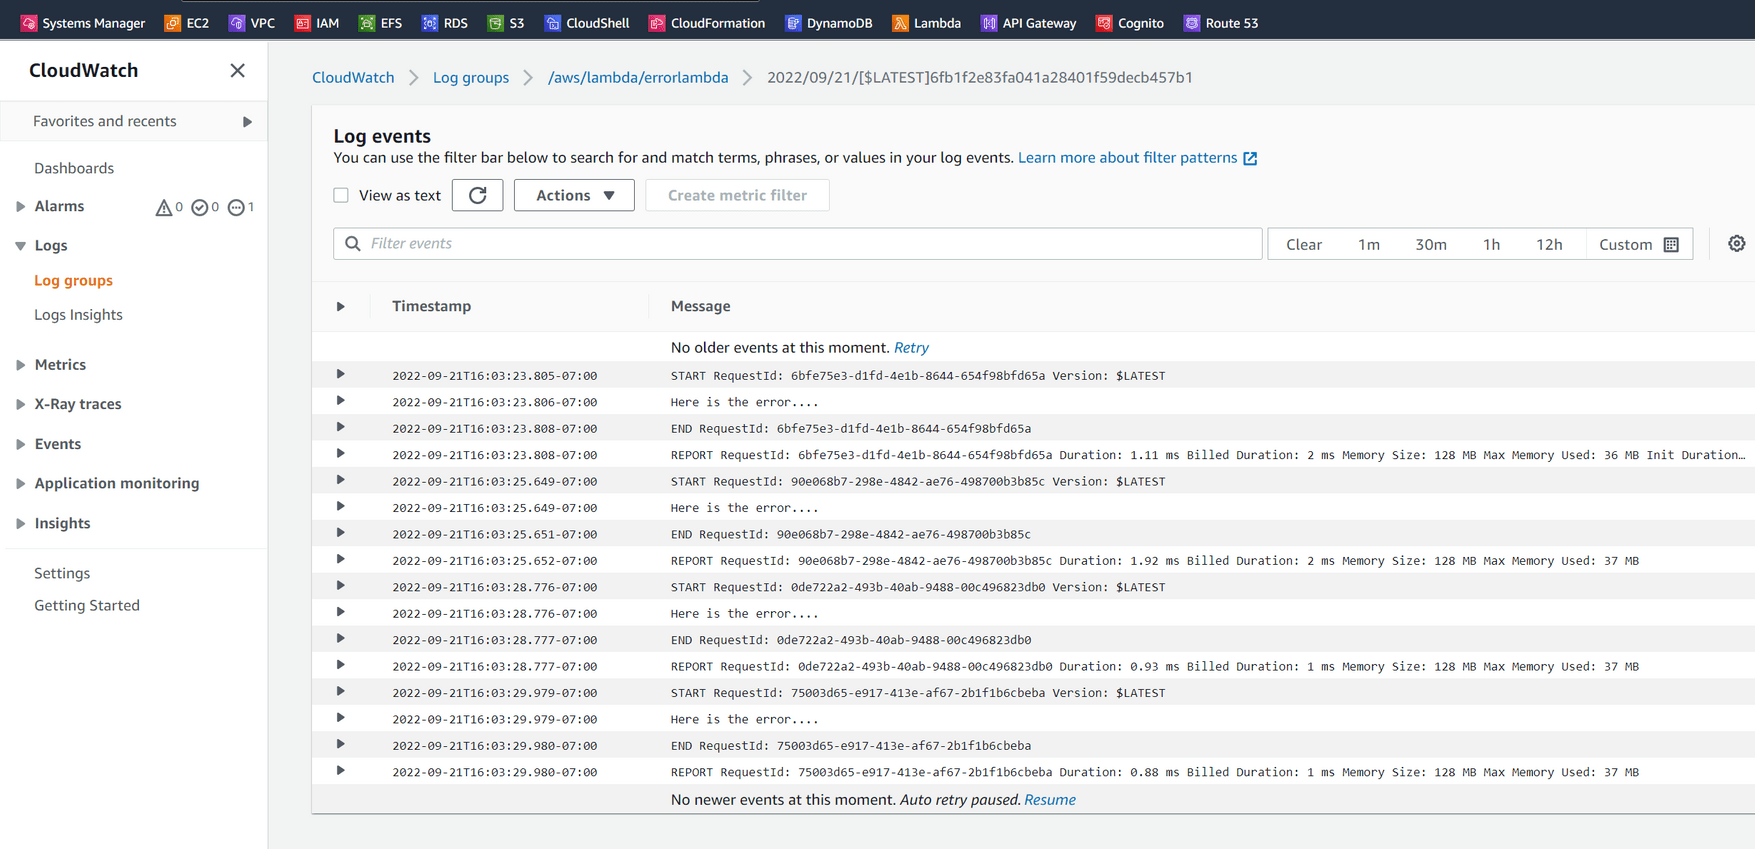Expand the Insights section

click(x=20, y=523)
